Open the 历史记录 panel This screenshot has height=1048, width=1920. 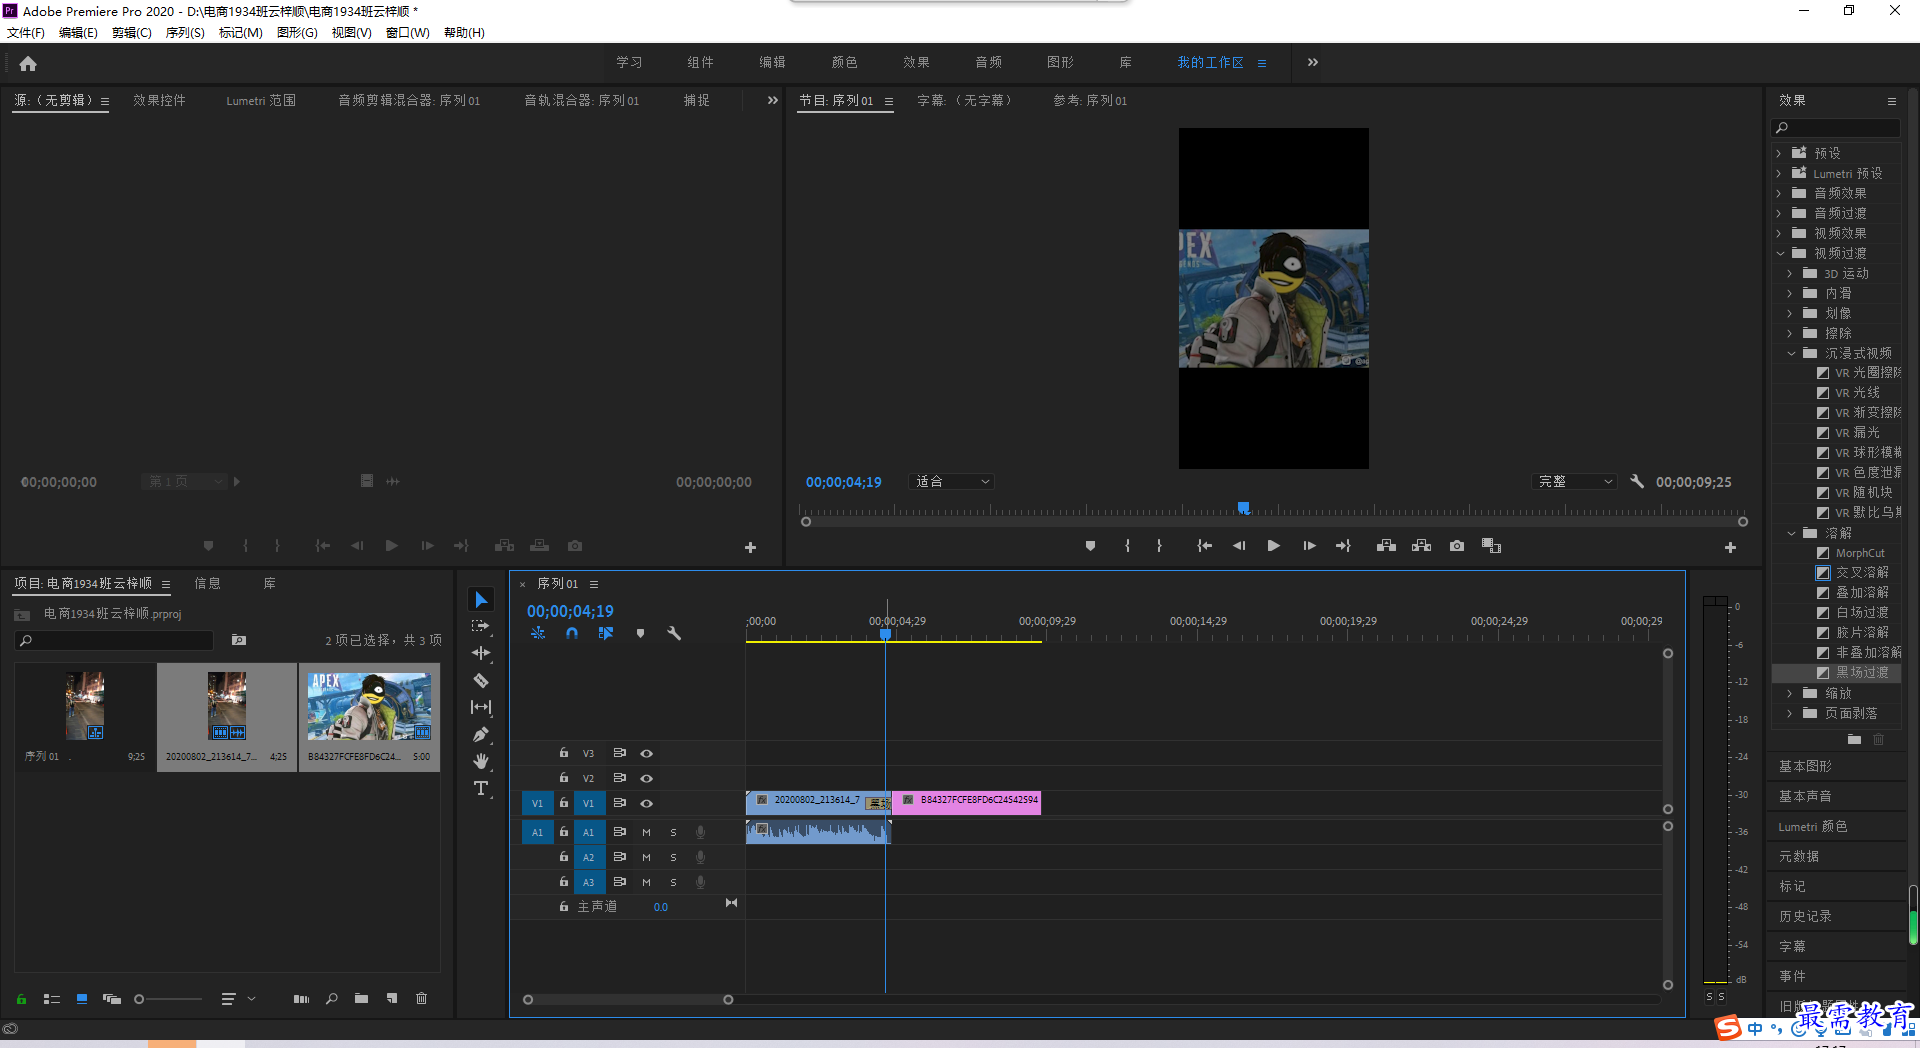(x=1805, y=916)
